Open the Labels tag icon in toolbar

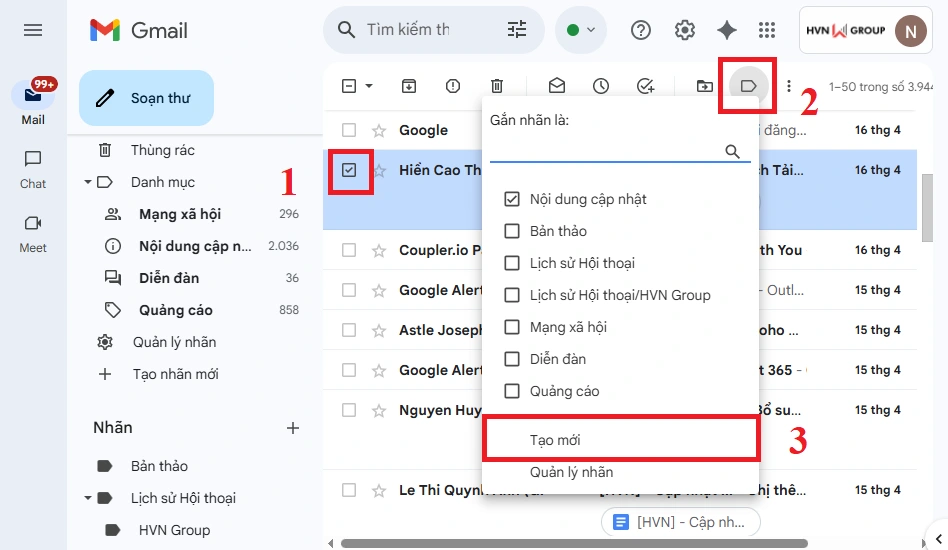tap(748, 86)
